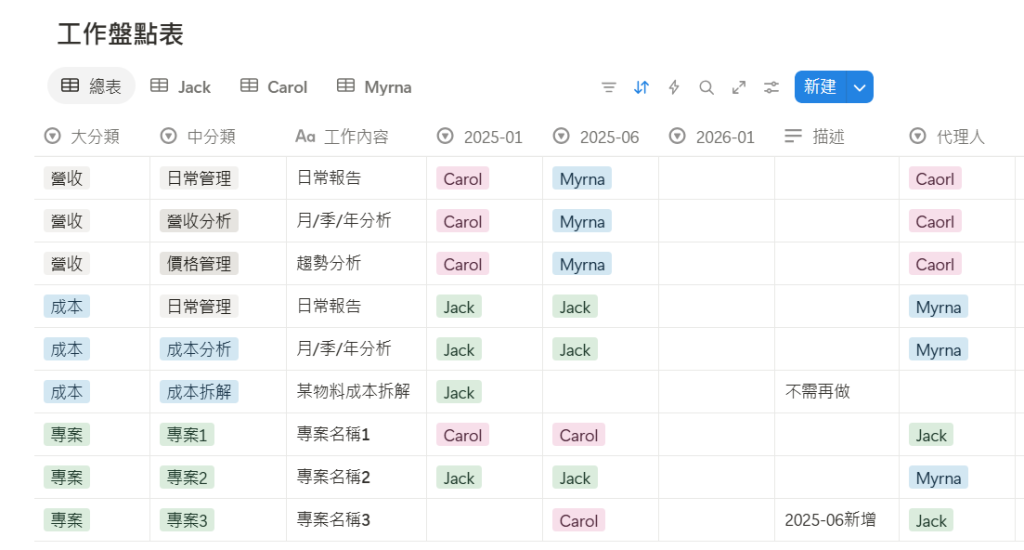
Task: Open automations lightning bolt icon
Action: (674, 87)
